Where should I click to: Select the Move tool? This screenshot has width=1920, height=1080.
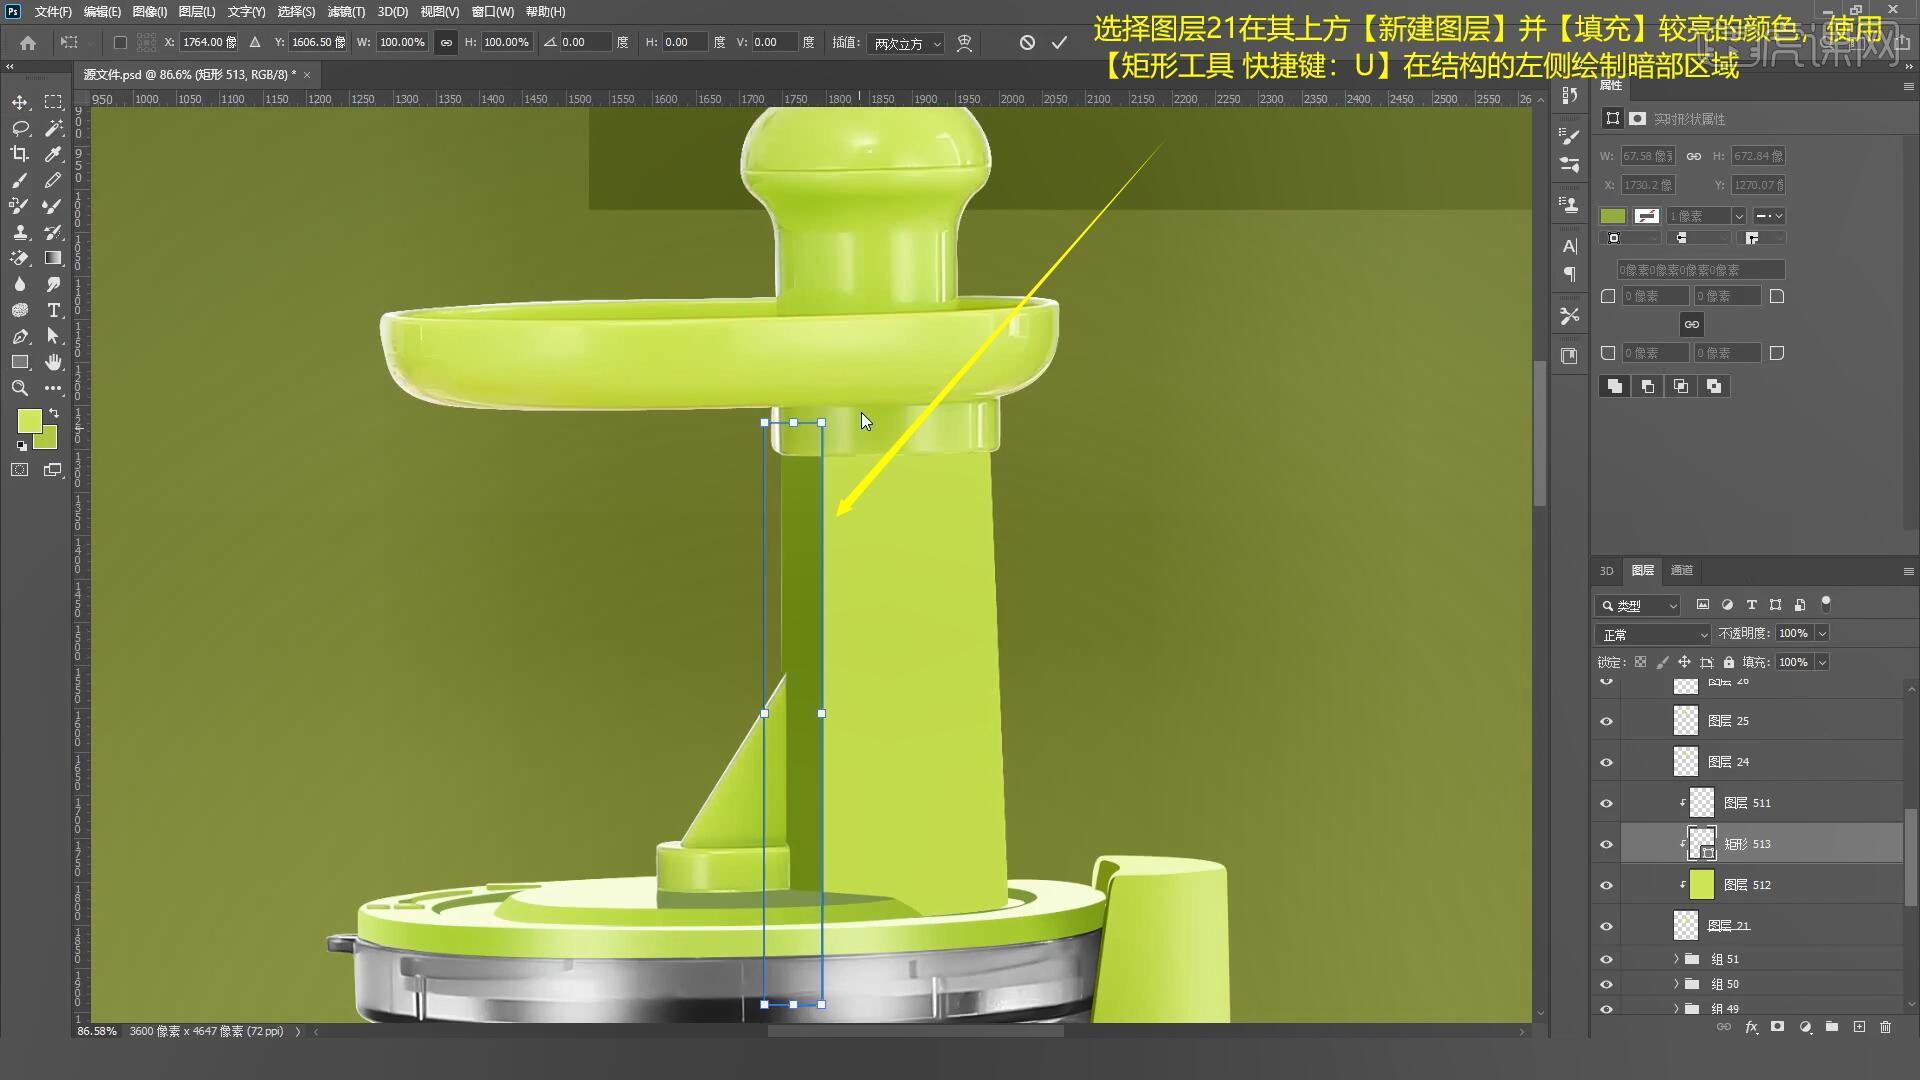(20, 102)
